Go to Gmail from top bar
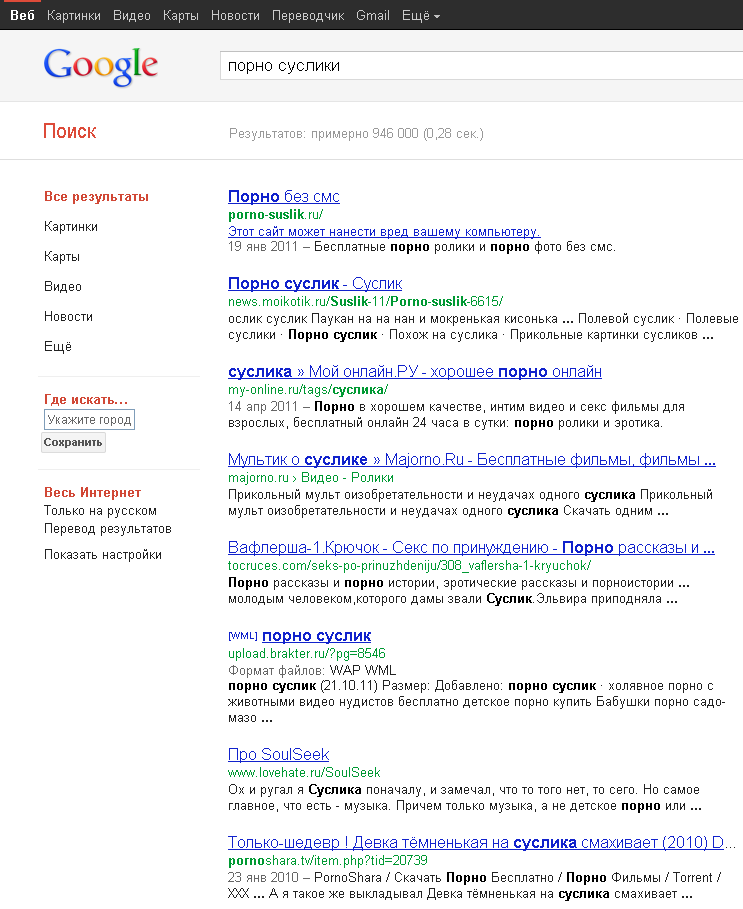 click(x=373, y=16)
